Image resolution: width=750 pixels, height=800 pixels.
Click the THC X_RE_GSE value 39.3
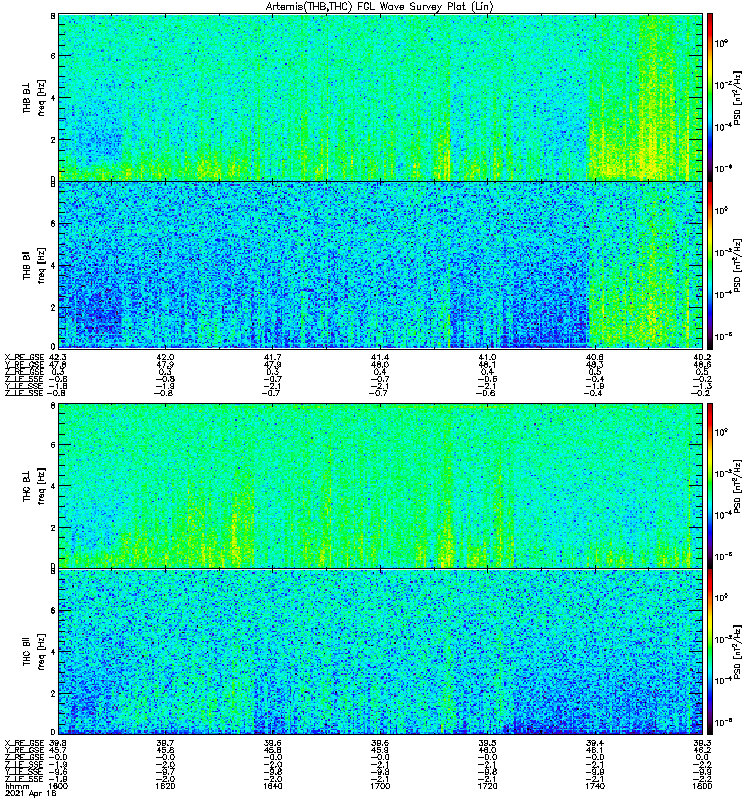[x=703, y=743]
